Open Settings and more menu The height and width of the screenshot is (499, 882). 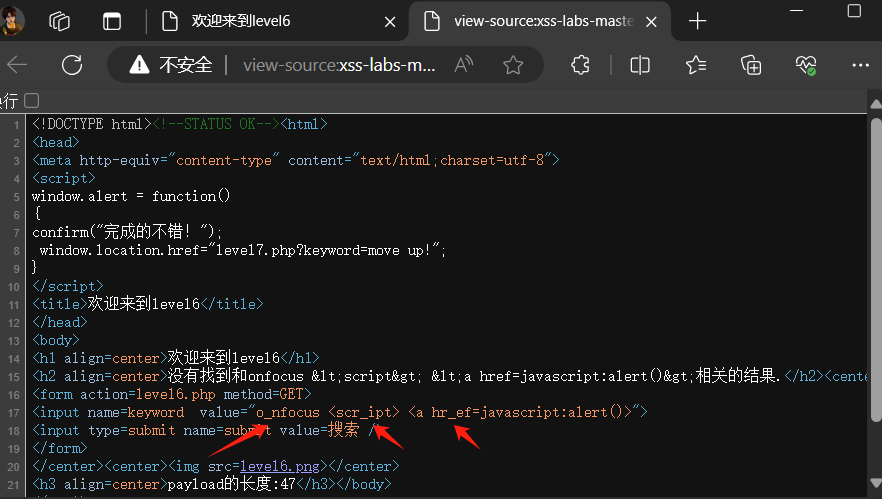point(860,65)
